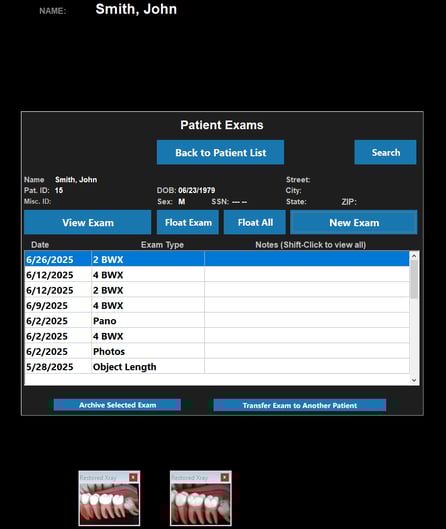Image resolution: width=446 pixels, height=529 pixels.
Task: Click Transfer Exam to Another Patient
Action: pyautogui.click(x=300, y=405)
